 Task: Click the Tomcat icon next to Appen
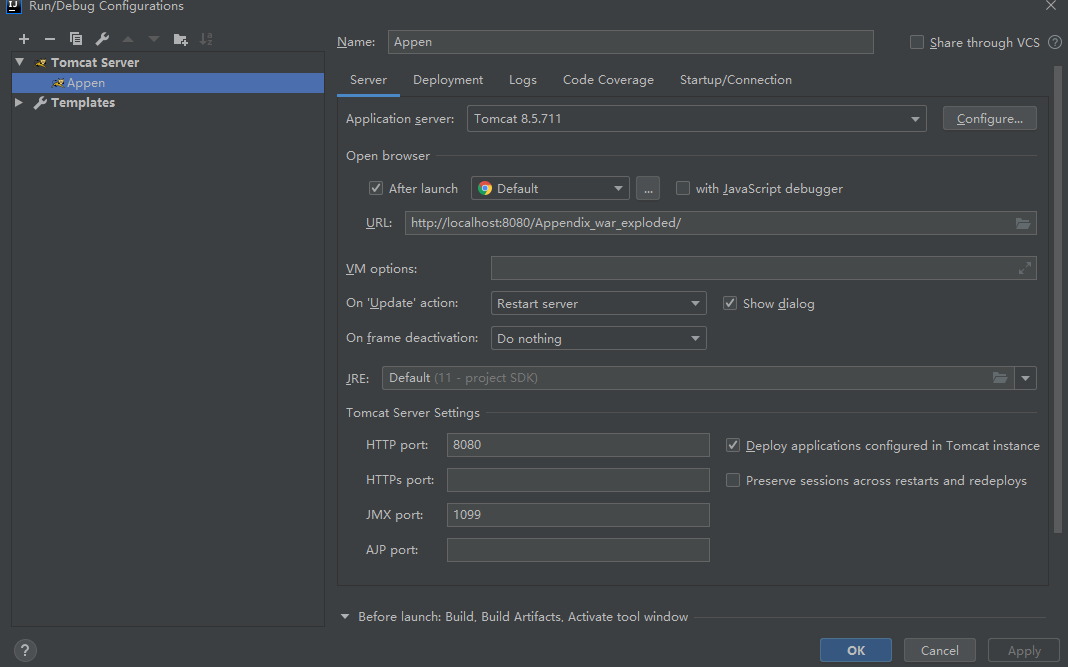pyautogui.click(x=58, y=83)
